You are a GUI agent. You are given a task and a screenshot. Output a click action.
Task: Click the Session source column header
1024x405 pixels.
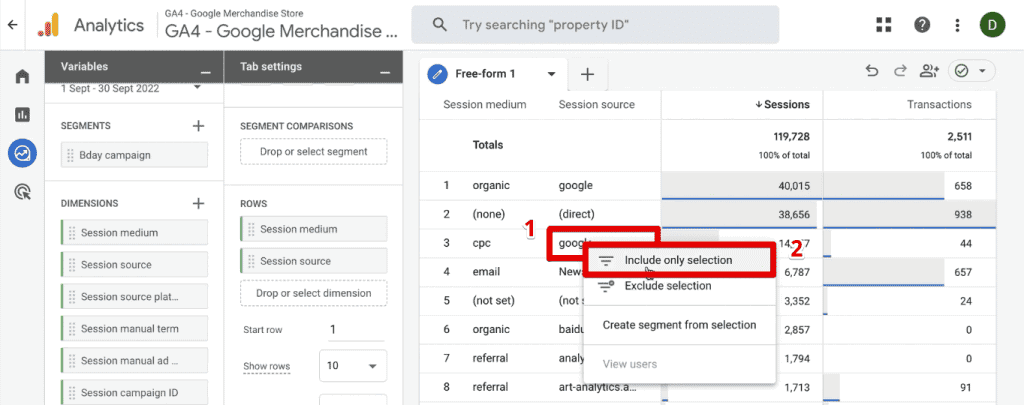pyautogui.click(x=596, y=105)
